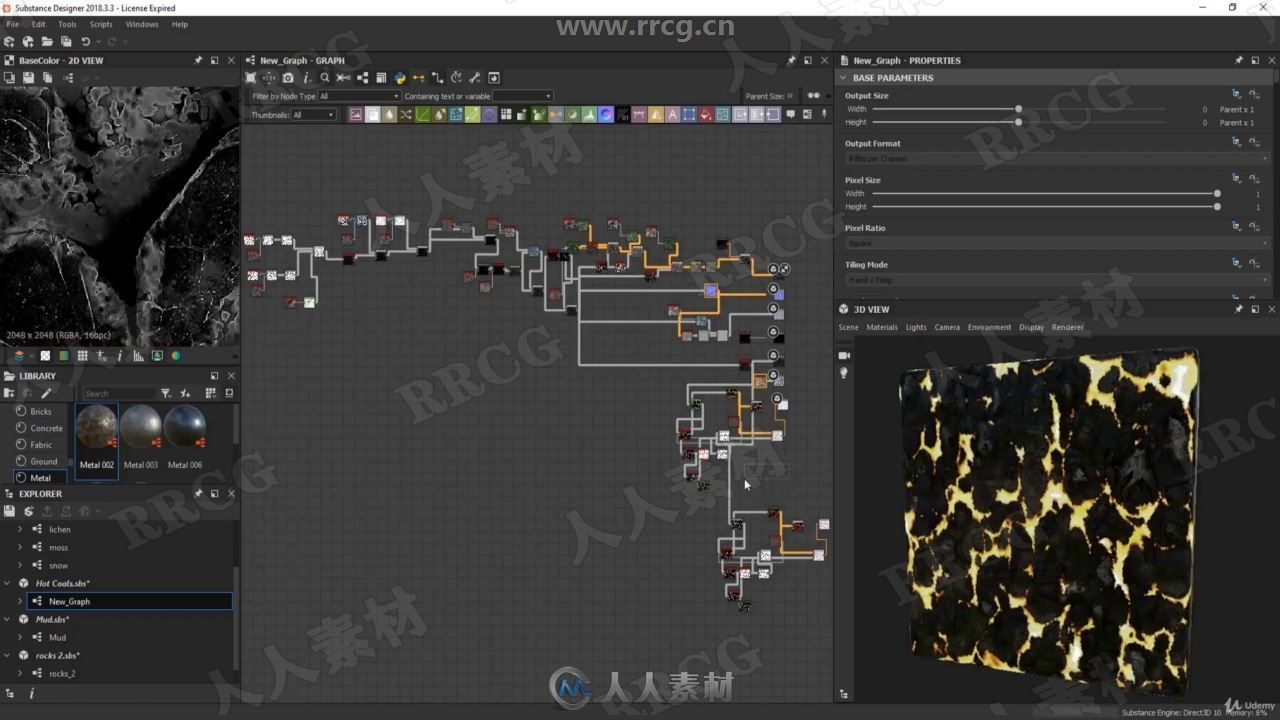Toggle the histogram in the 2D view toolbar
This screenshot has width=1280, height=720.
click(138, 356)
